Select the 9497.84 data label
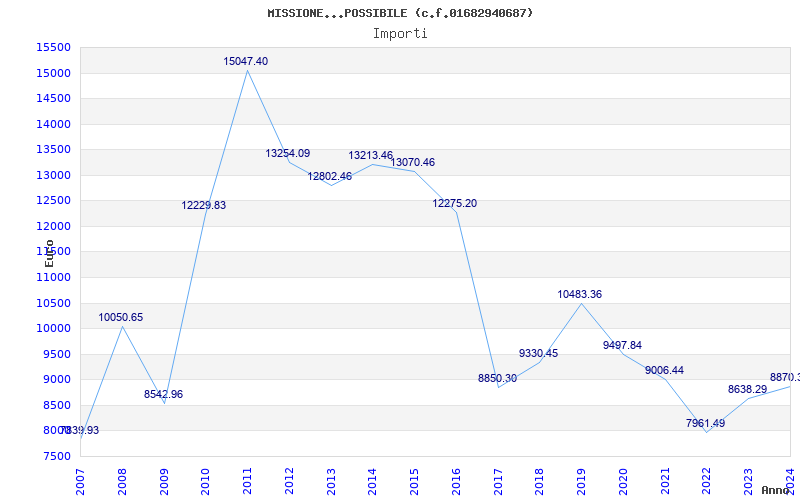 click(x=622, y=345)
